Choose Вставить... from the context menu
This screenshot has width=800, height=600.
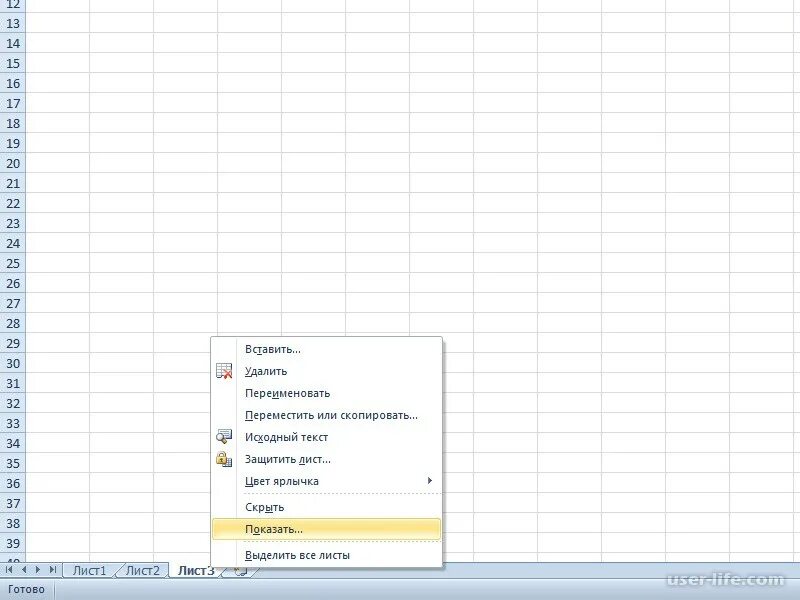pos(327,349)
